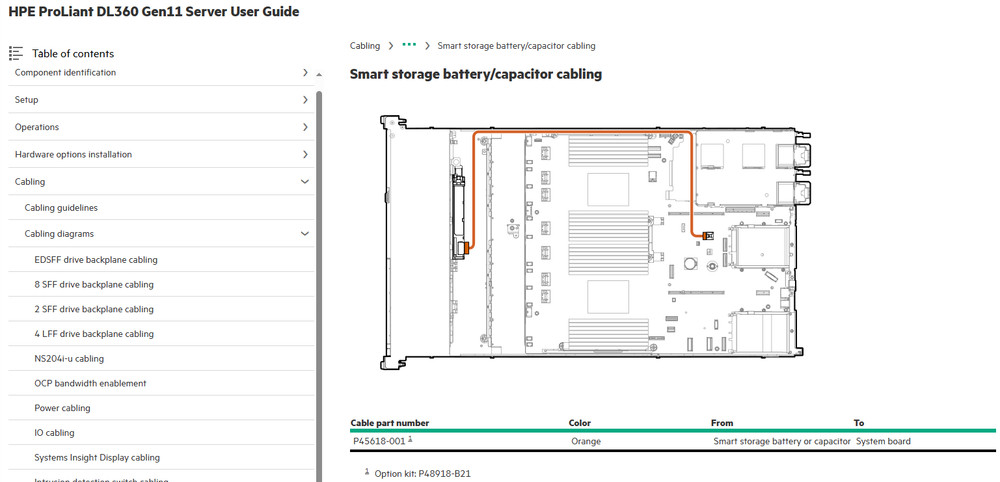Expand the Operations section chevron
Screen dimensions: 1000x482
305,128
